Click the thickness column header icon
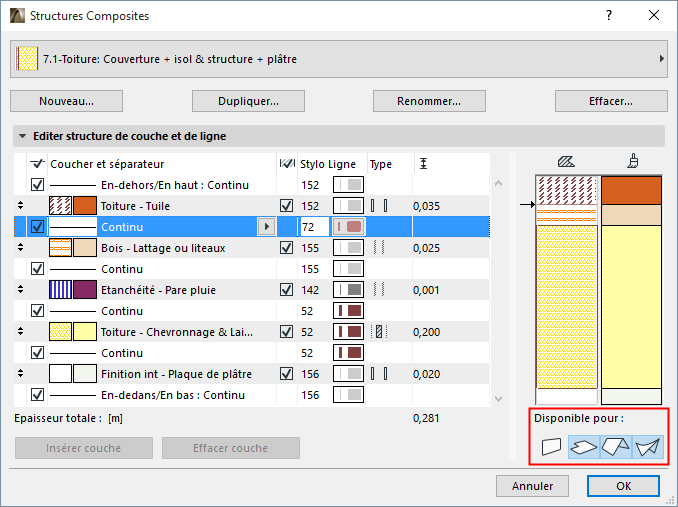Screen dimensions: 678x507 click(424, 164)
